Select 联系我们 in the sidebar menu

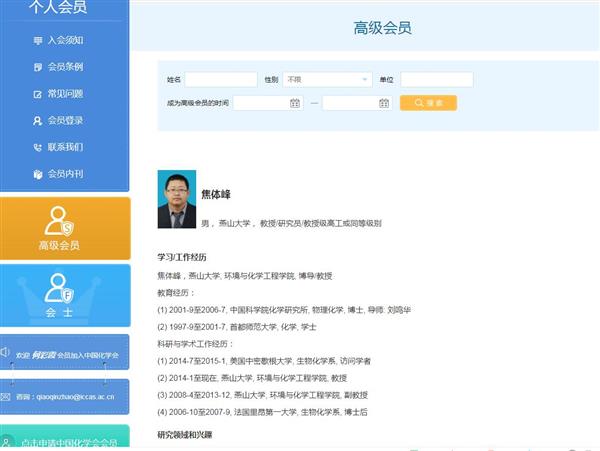(x=65, y=148)
